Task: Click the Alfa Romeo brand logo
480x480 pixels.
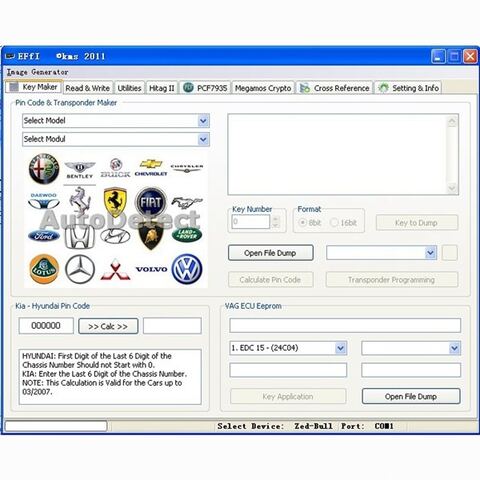Action: (44, 169)
